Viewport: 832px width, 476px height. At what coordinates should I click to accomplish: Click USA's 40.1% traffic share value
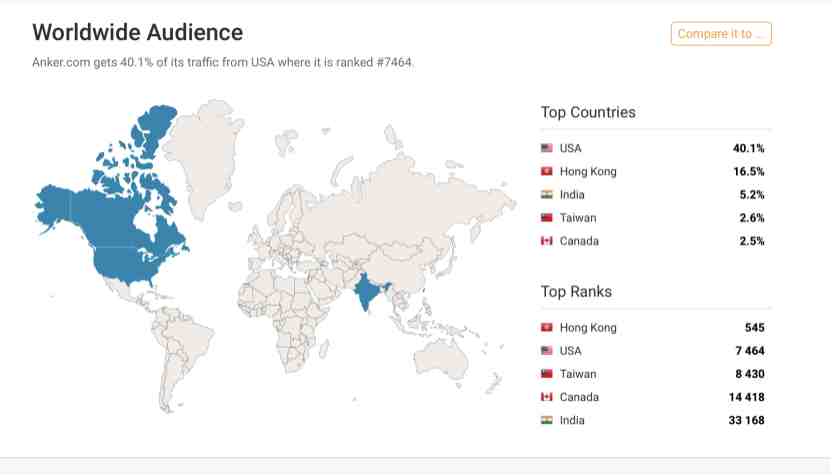click(x=749, y=148)
